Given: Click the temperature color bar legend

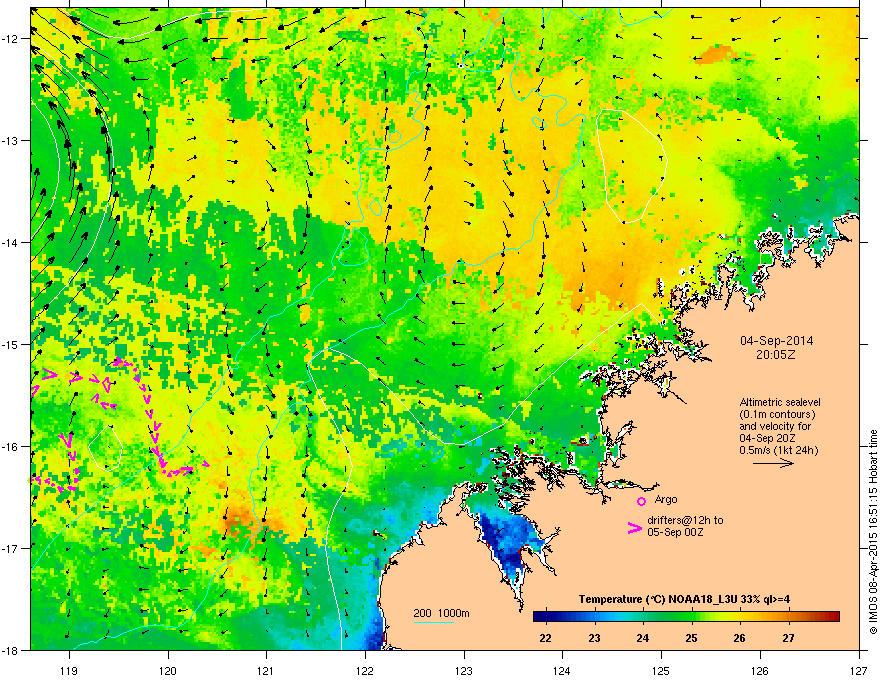Looking at the screenshot, I should [686, 617].
